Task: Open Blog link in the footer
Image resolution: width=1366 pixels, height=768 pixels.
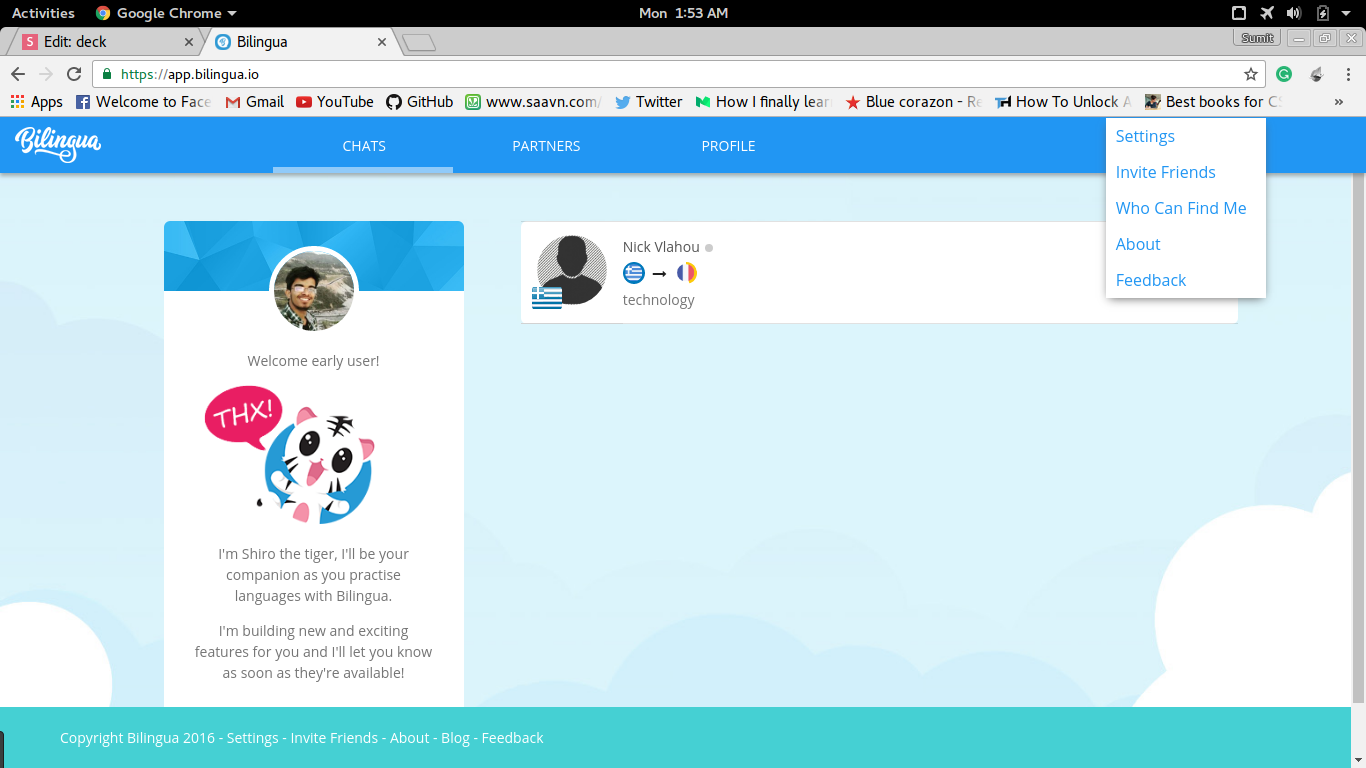Action: (455, 738)
